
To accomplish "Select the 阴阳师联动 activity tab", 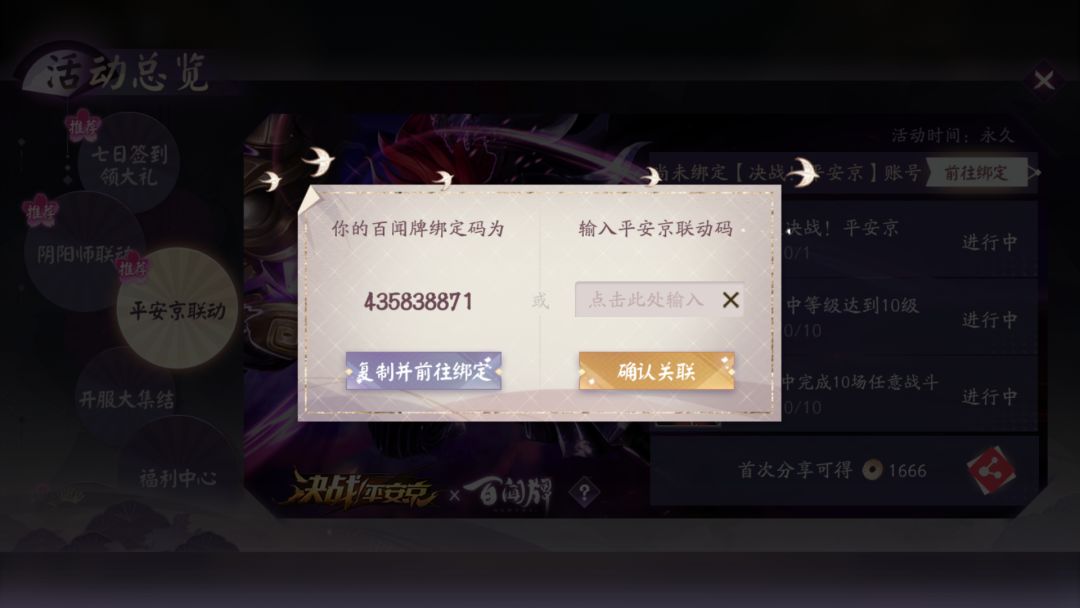I will click(84, 252).
